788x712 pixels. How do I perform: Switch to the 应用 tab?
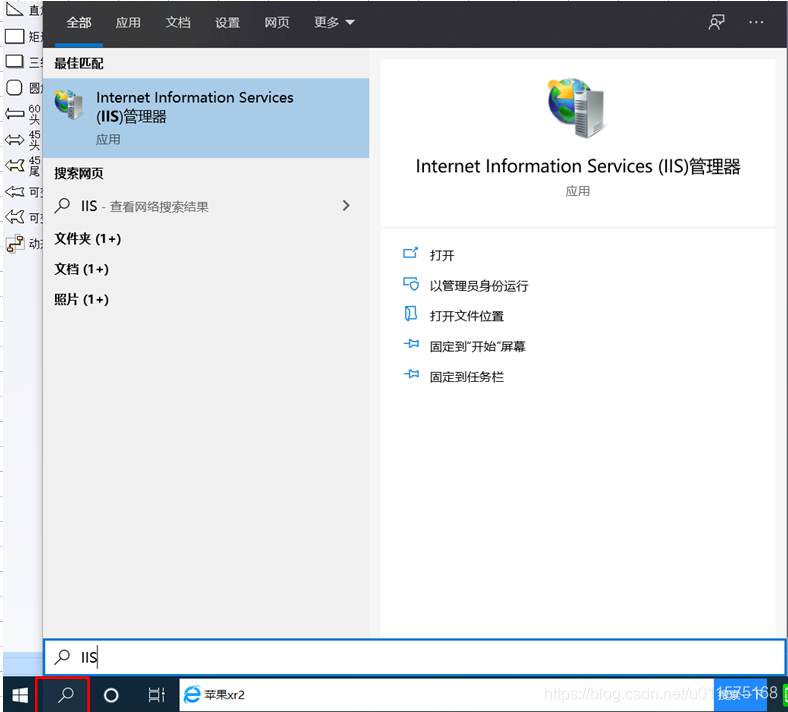[x=128, y=23]
